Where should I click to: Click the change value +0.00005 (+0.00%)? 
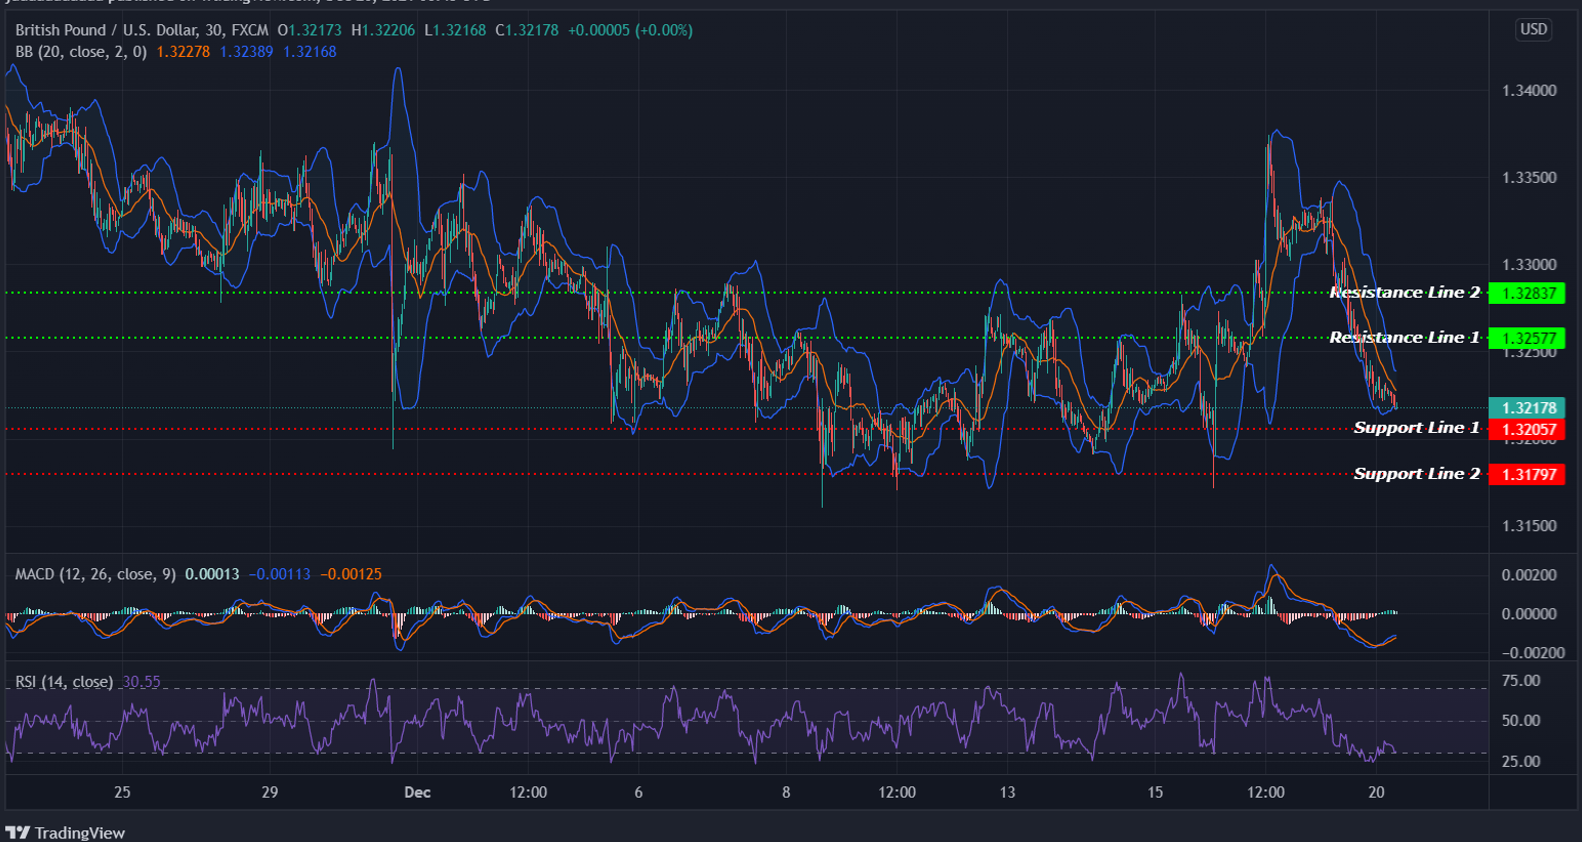click(x=630, y=30)
